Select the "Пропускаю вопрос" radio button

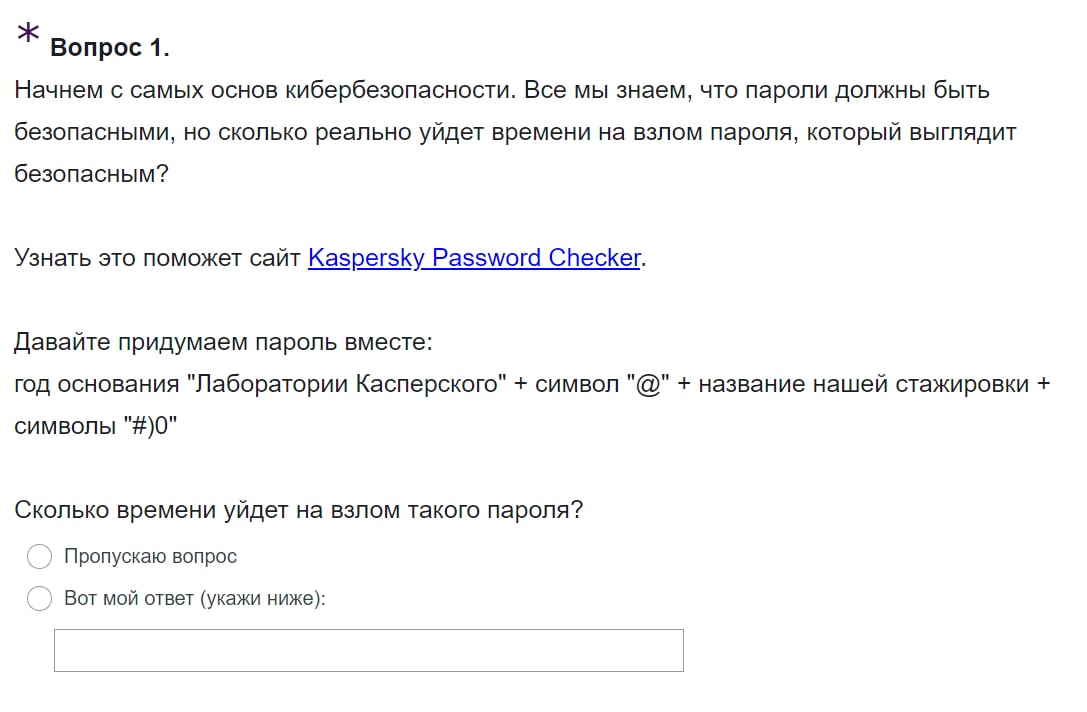[39, 556]
